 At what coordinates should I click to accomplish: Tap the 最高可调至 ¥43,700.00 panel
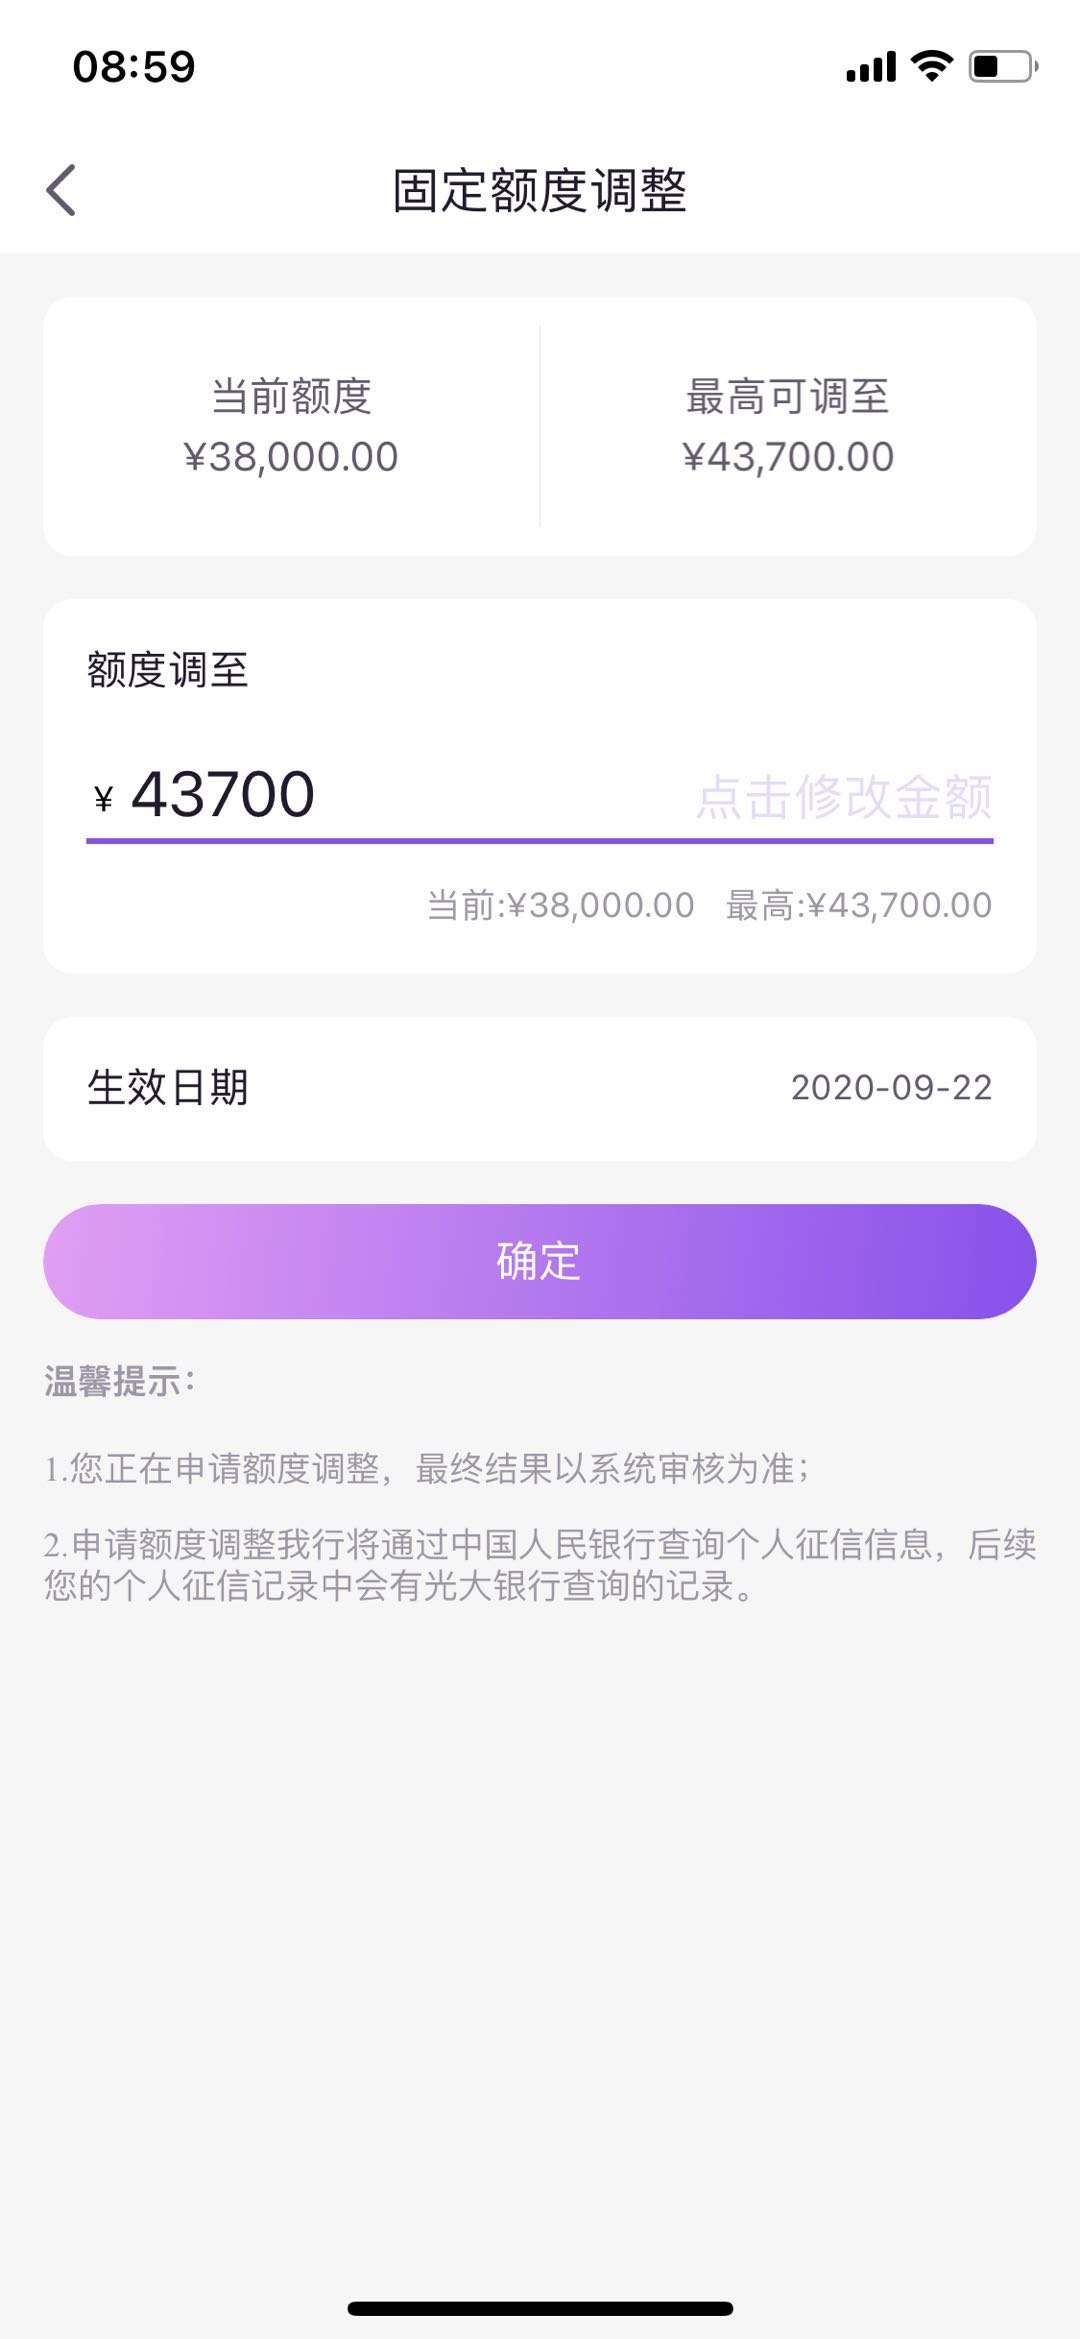[788, 426]
